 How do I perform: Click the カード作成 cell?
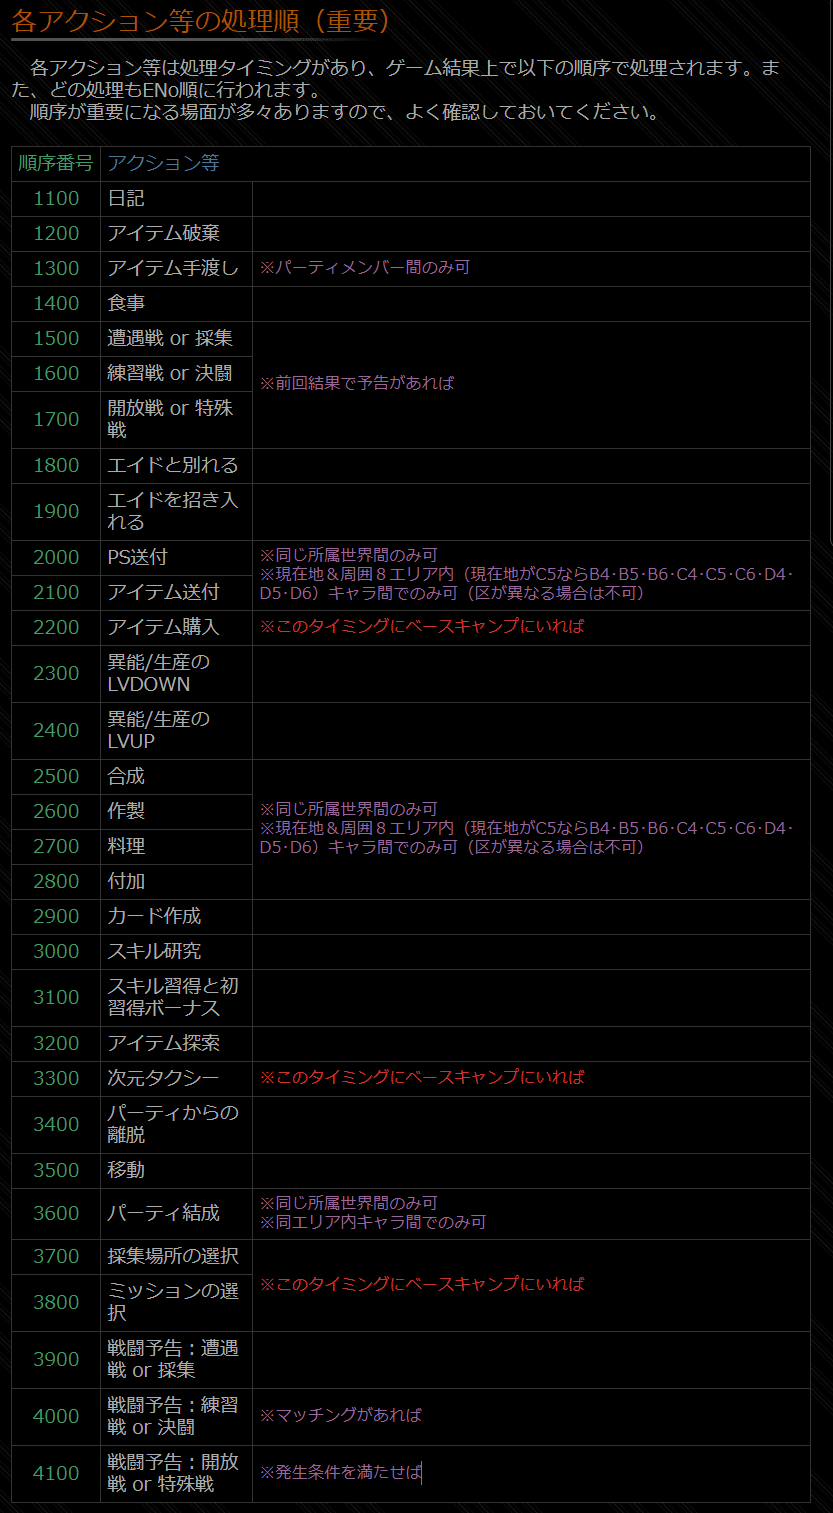click(x=176, y=917)
